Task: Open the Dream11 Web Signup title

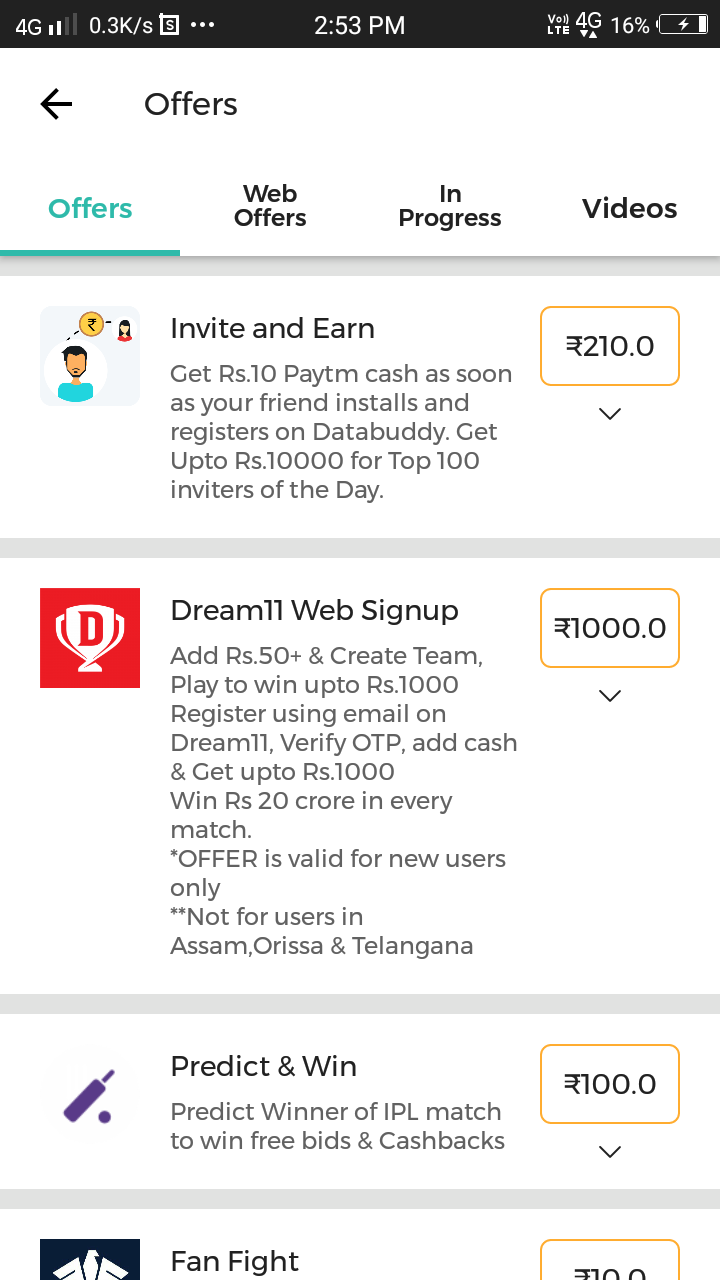Action: tap(314, 610)
